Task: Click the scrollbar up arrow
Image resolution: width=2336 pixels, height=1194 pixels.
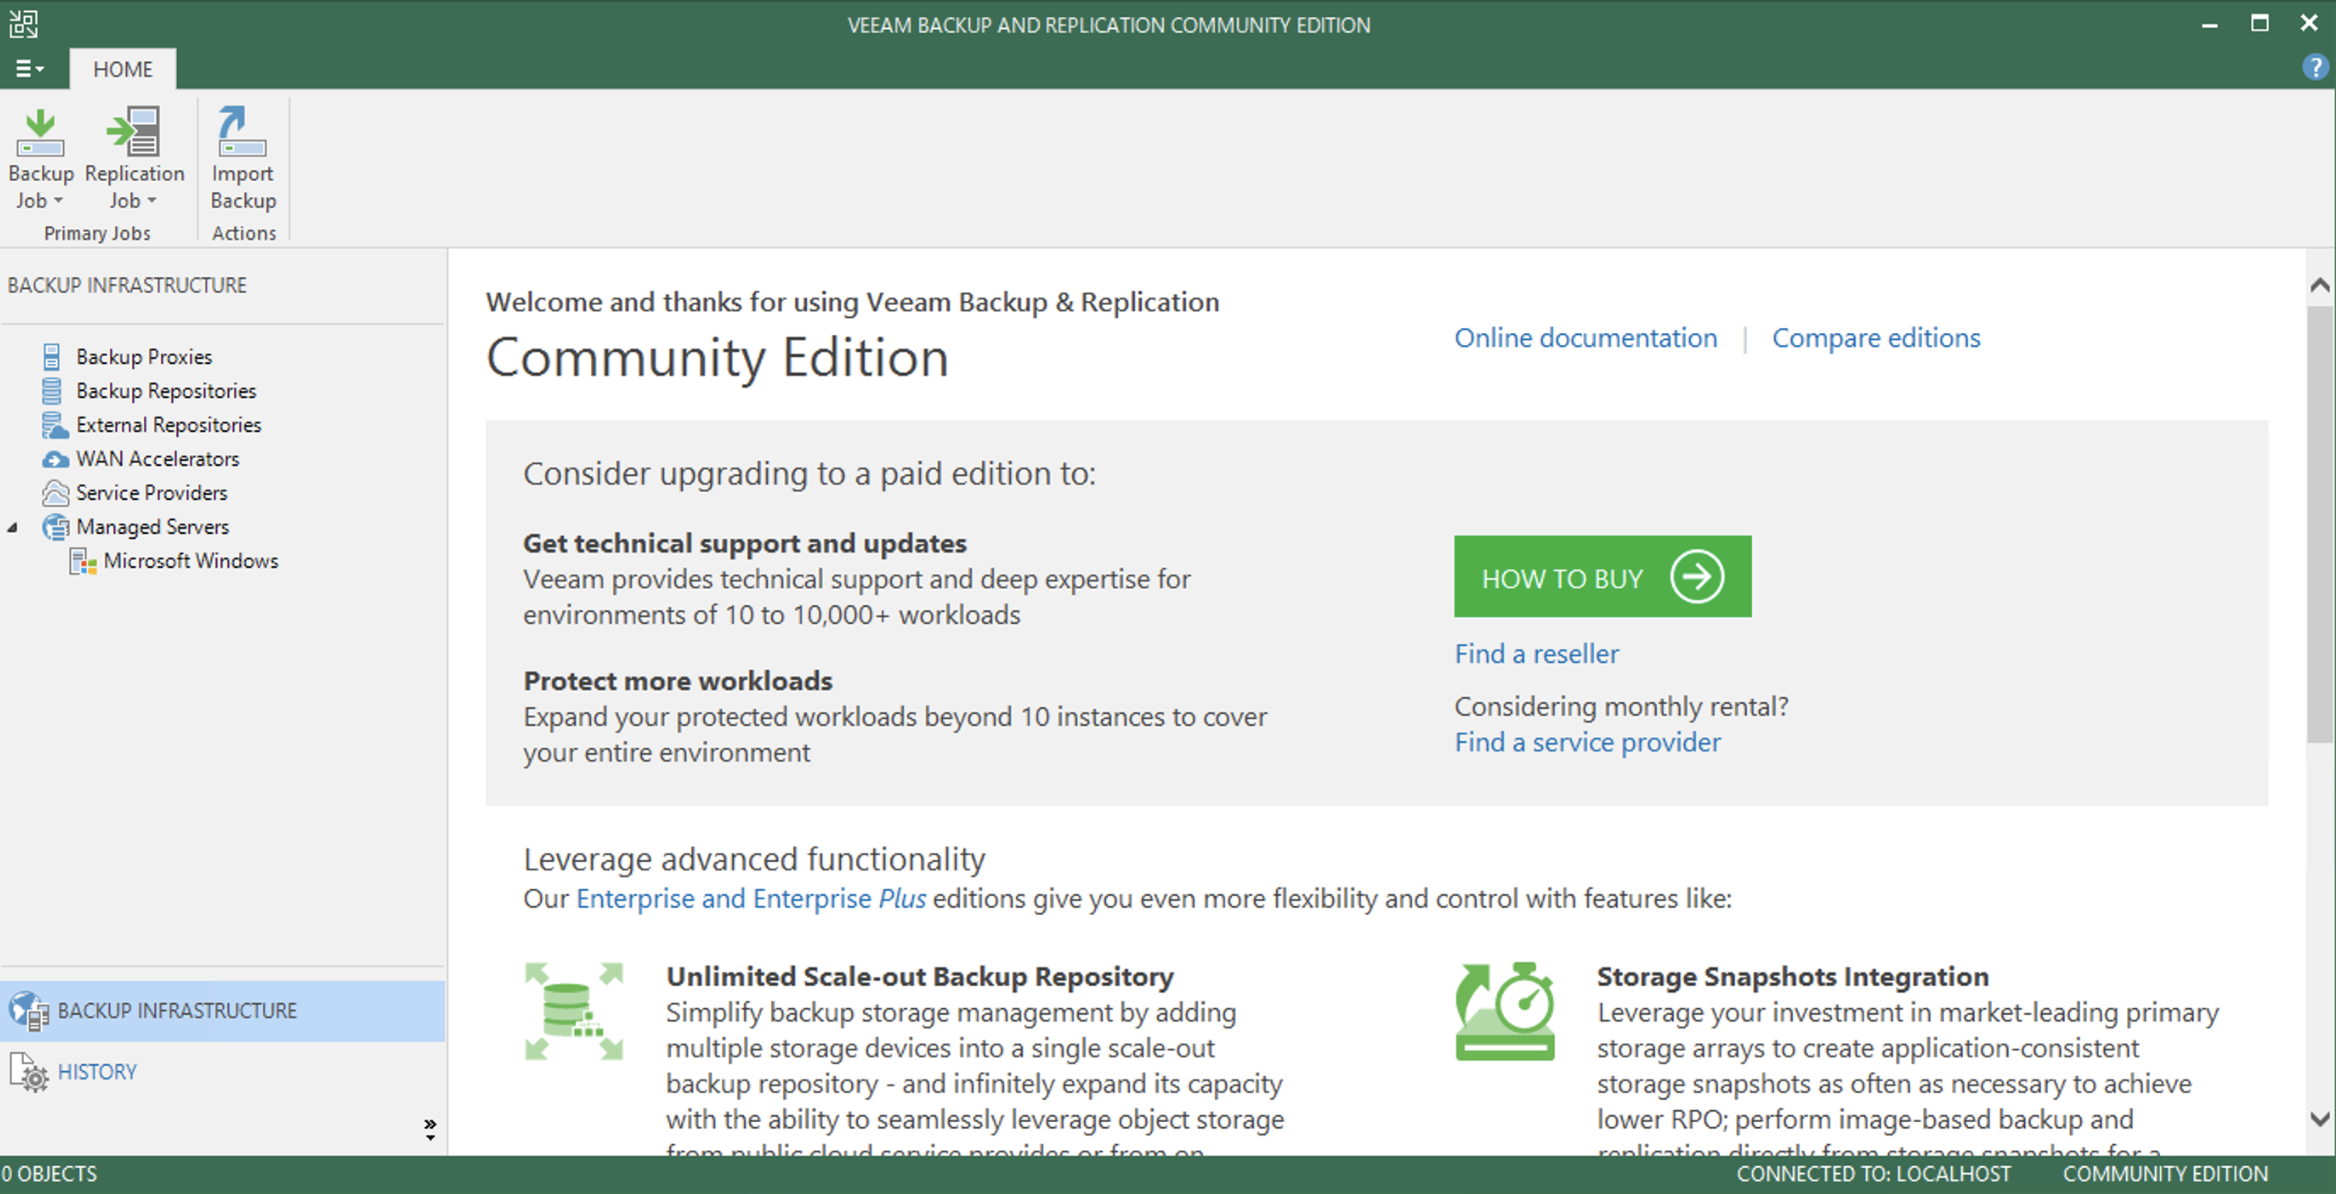Action: pyautogui.click(x=2320, y=285)
